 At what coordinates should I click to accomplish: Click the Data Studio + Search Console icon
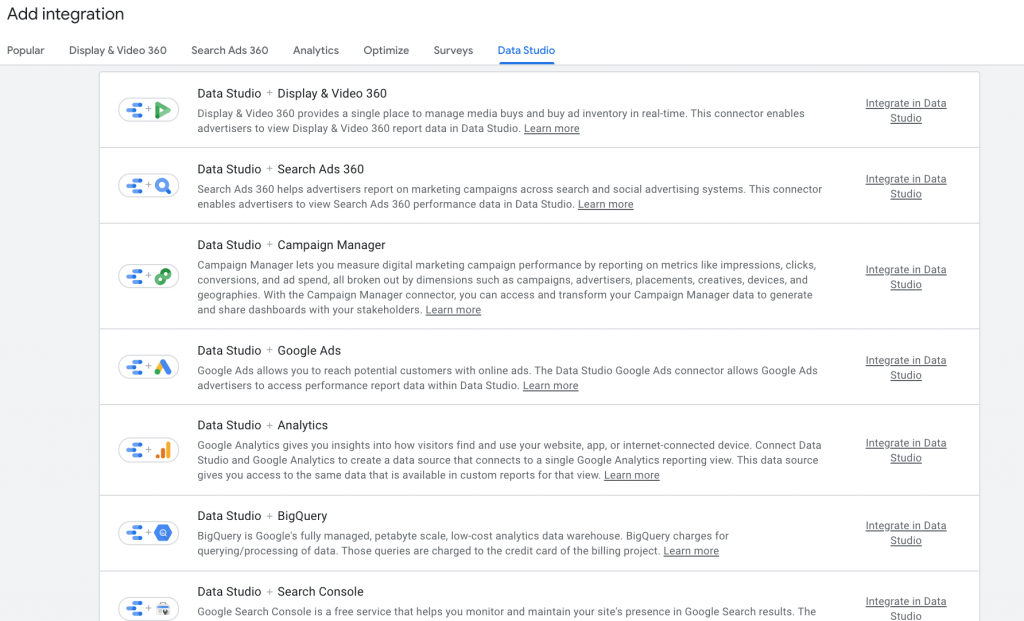pyautogui.click(x=148, y=609)
